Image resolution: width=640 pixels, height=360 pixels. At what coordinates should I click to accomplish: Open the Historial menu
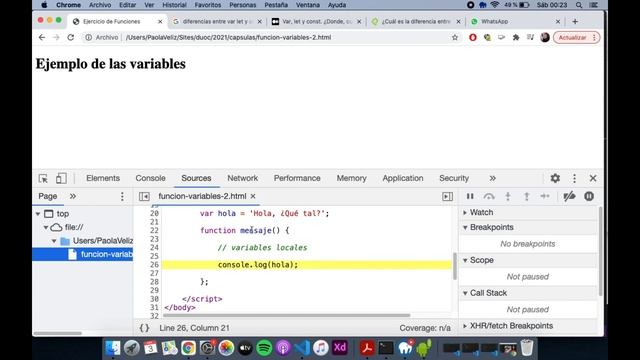click(x=174, y=5)
